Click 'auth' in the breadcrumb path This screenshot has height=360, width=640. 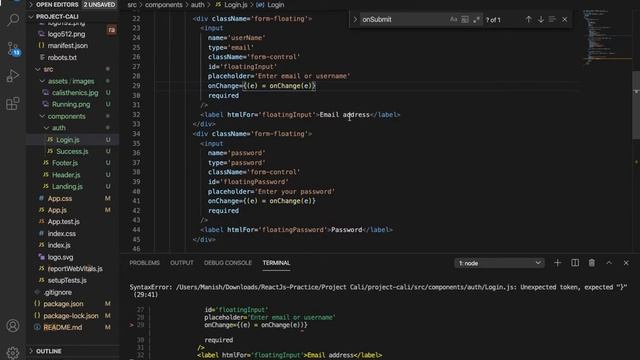pyautogui.click(x=198, y=5)
